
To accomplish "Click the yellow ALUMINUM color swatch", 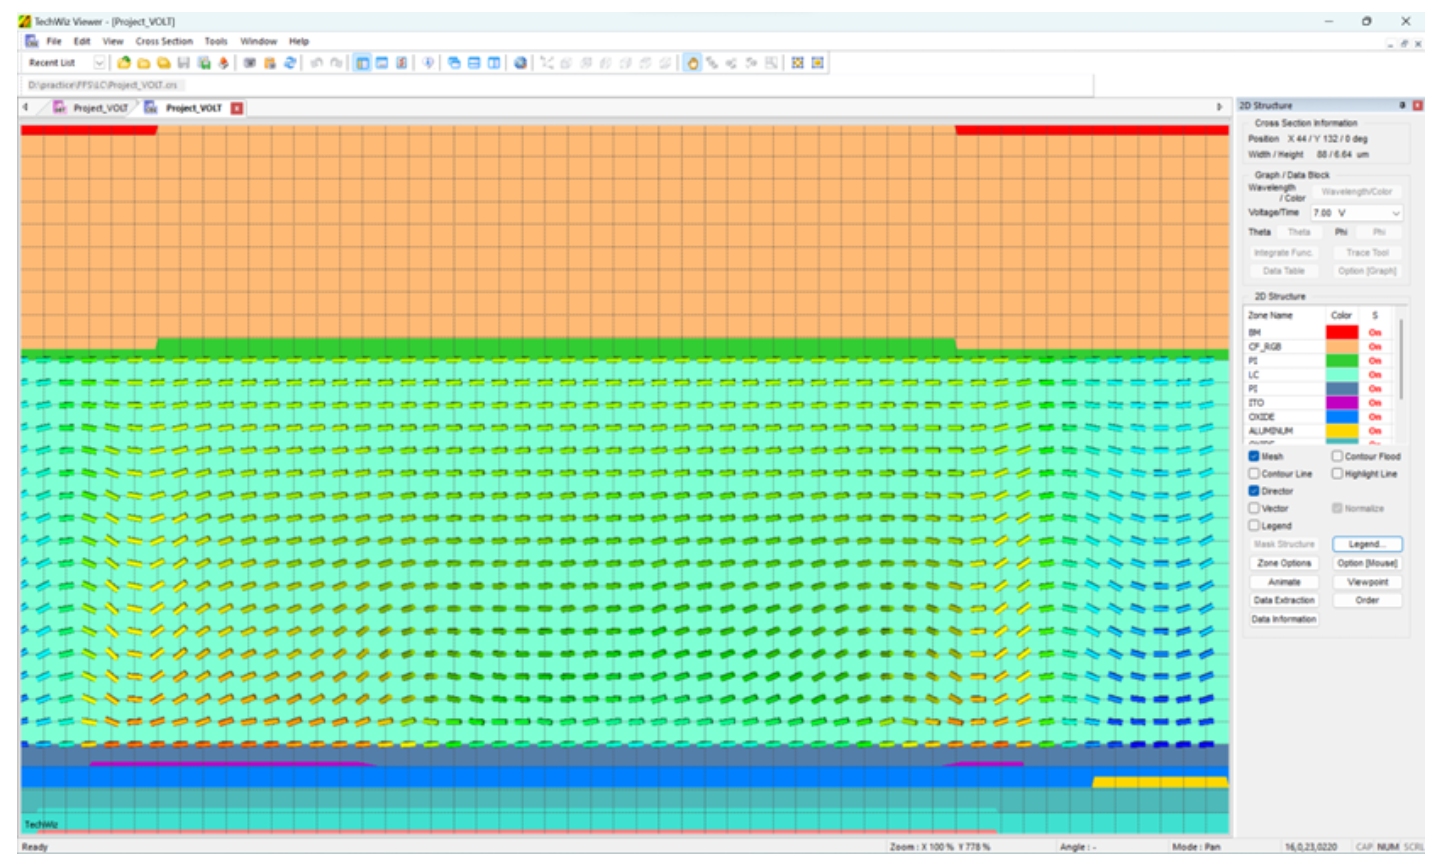I will coord(1341,431).
